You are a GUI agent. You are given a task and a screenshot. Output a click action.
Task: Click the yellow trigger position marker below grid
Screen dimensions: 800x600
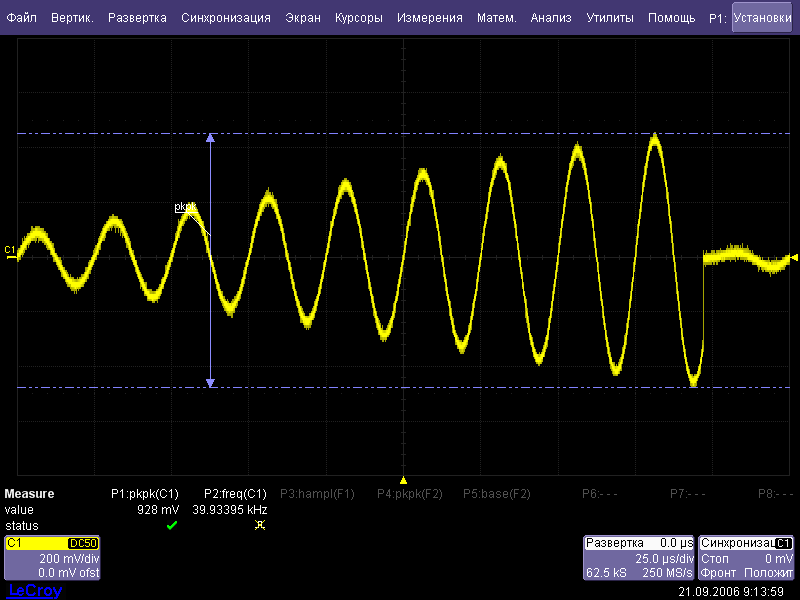[x=403, y=479]
